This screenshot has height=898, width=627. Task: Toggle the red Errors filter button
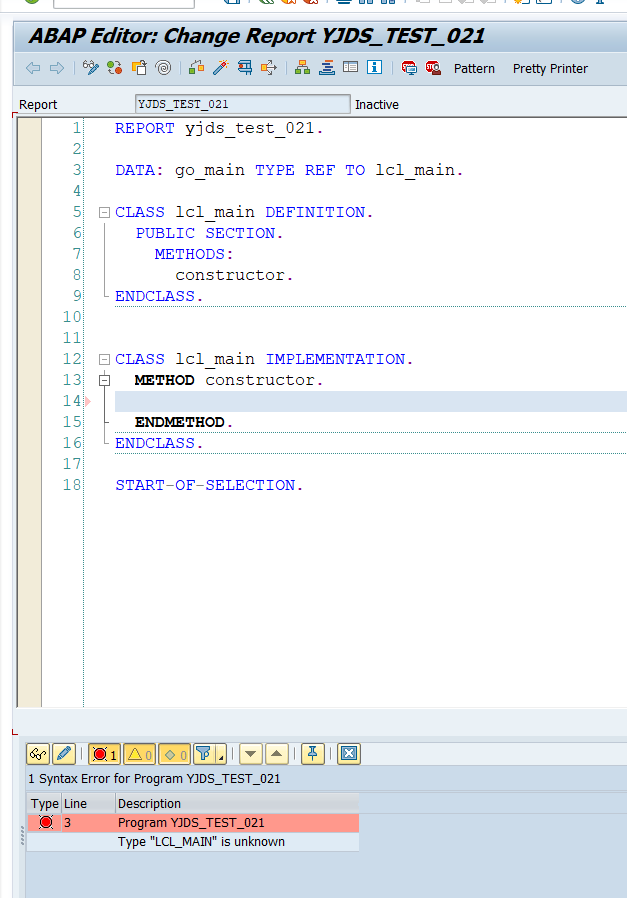point(104,754)
